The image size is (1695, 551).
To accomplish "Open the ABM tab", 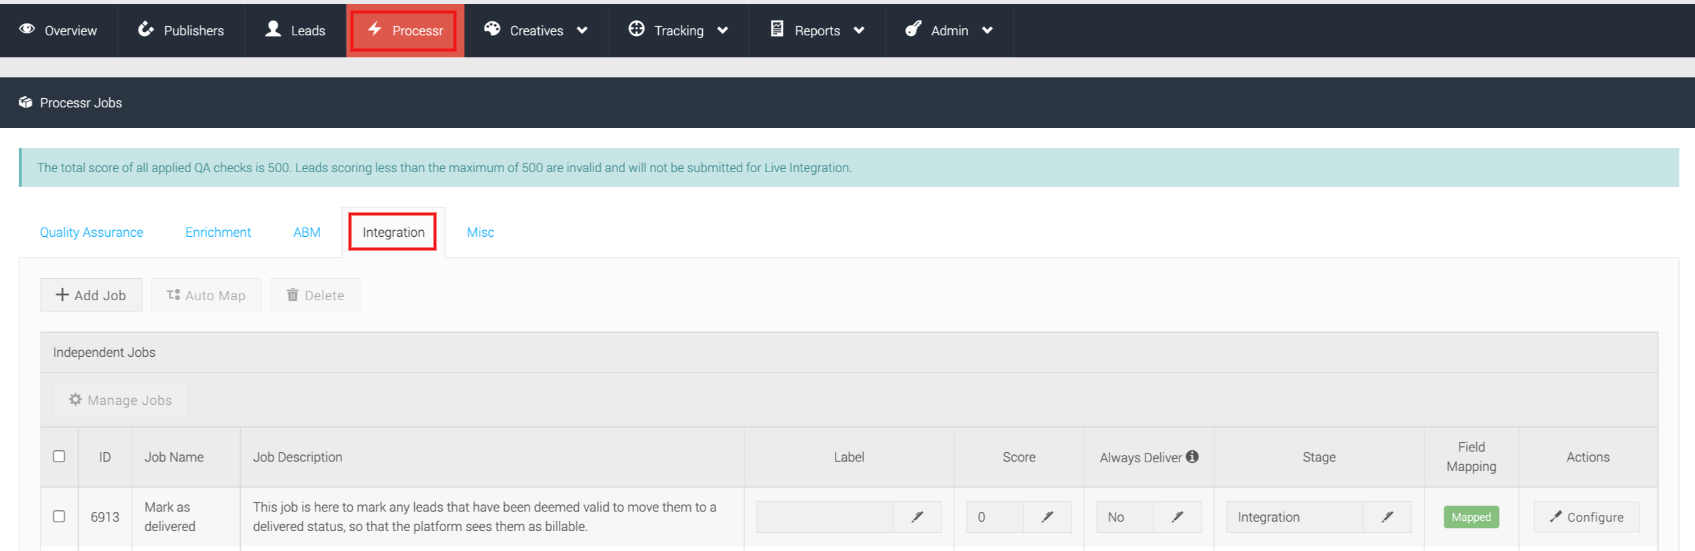I will tap(306, 232).
